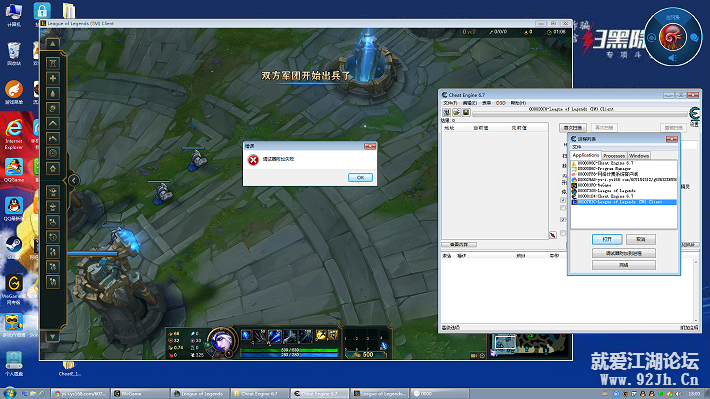Click the down arrow below game sidebar
This screenshot has height=399, width=710.
[53, 337]
